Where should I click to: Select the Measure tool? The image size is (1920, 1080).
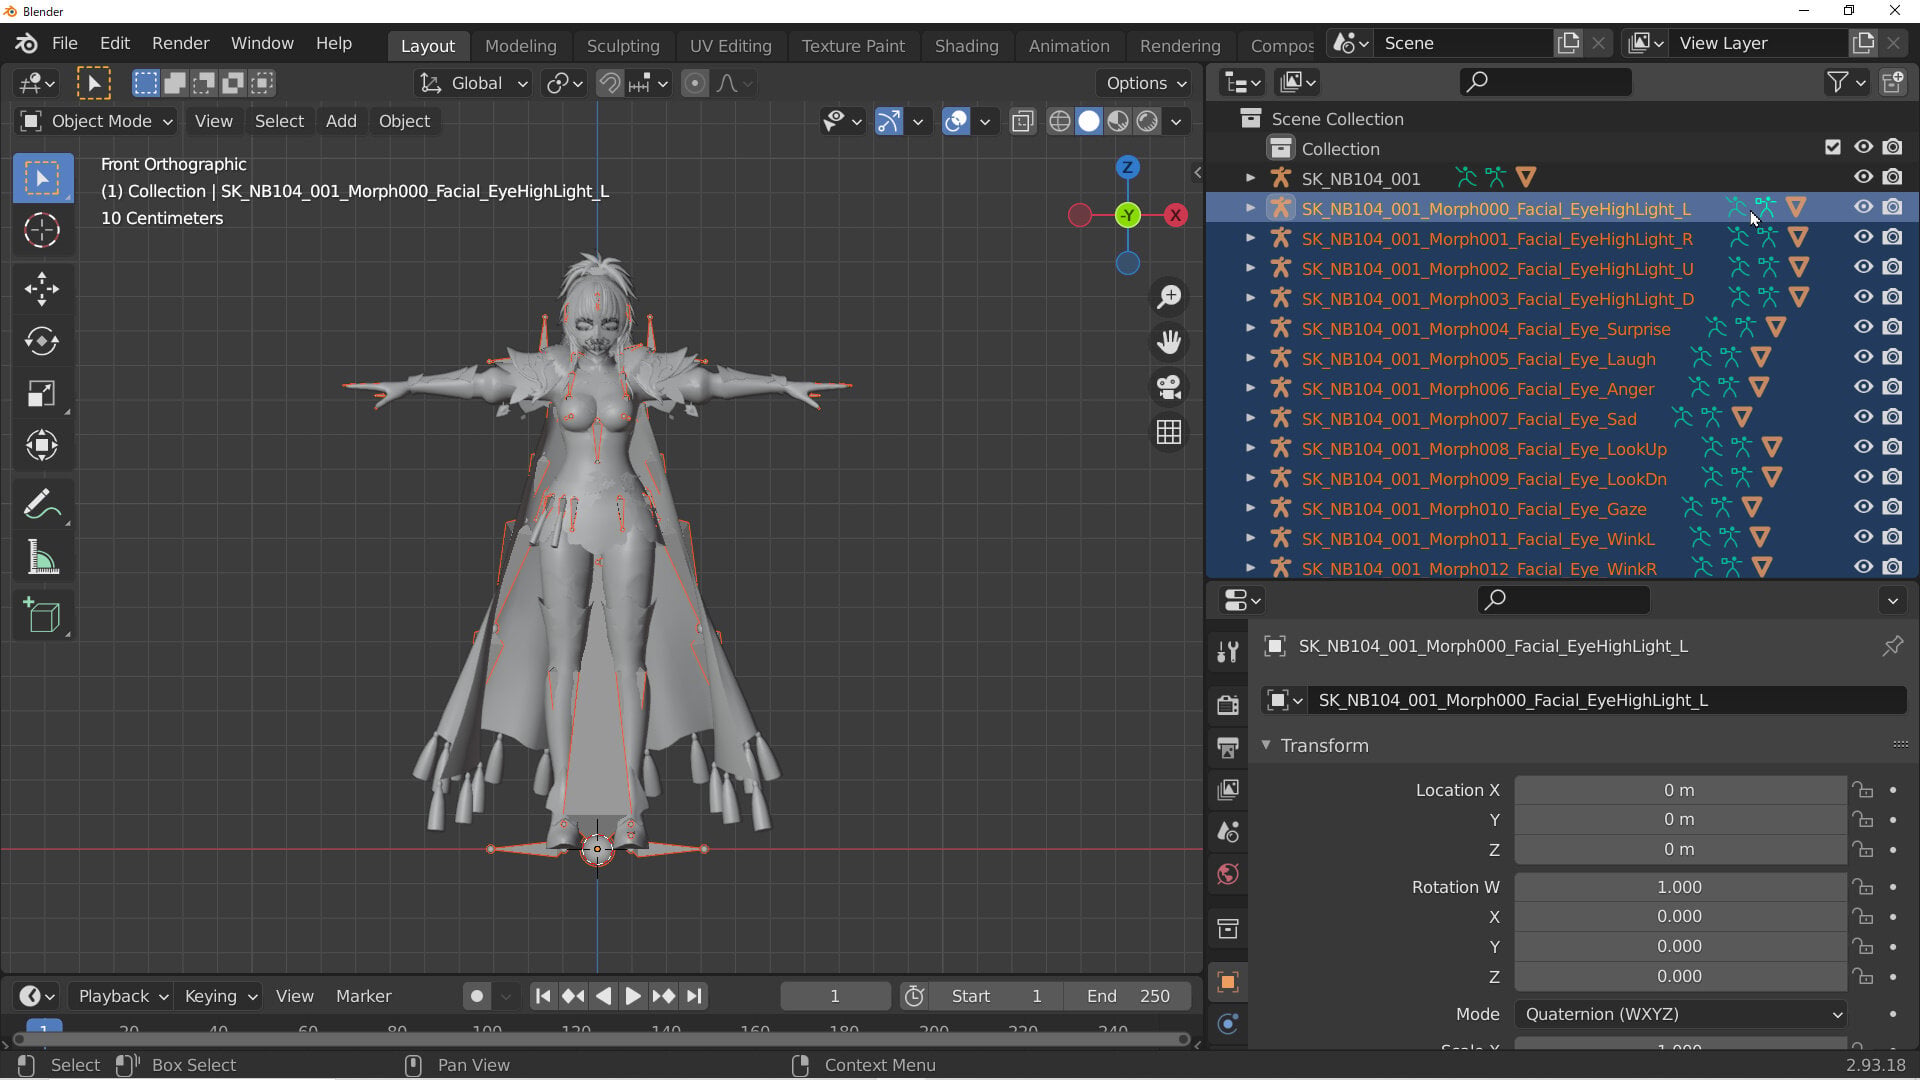[x=42, y=557]
